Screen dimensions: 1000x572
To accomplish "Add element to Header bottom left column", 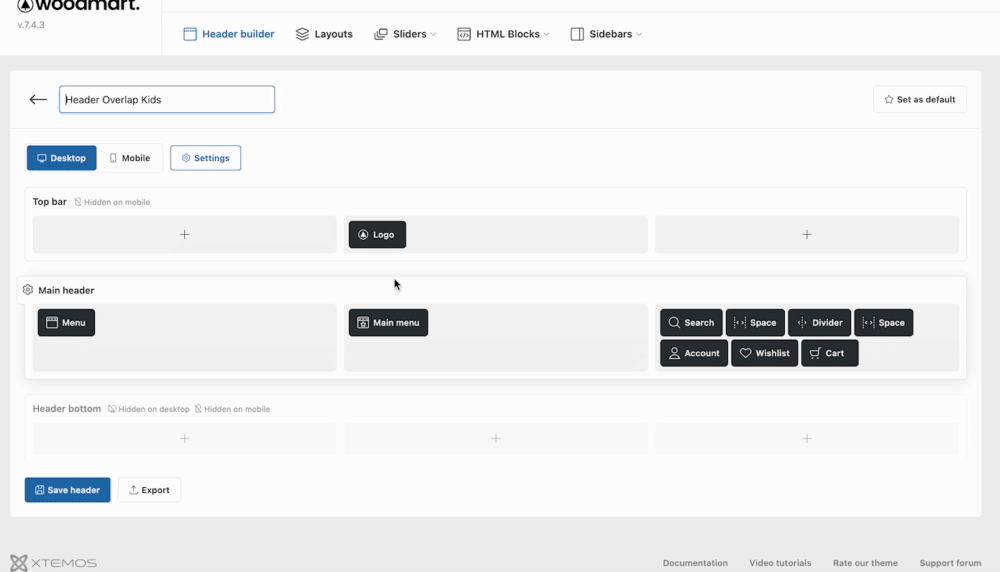I will (184, 439).
